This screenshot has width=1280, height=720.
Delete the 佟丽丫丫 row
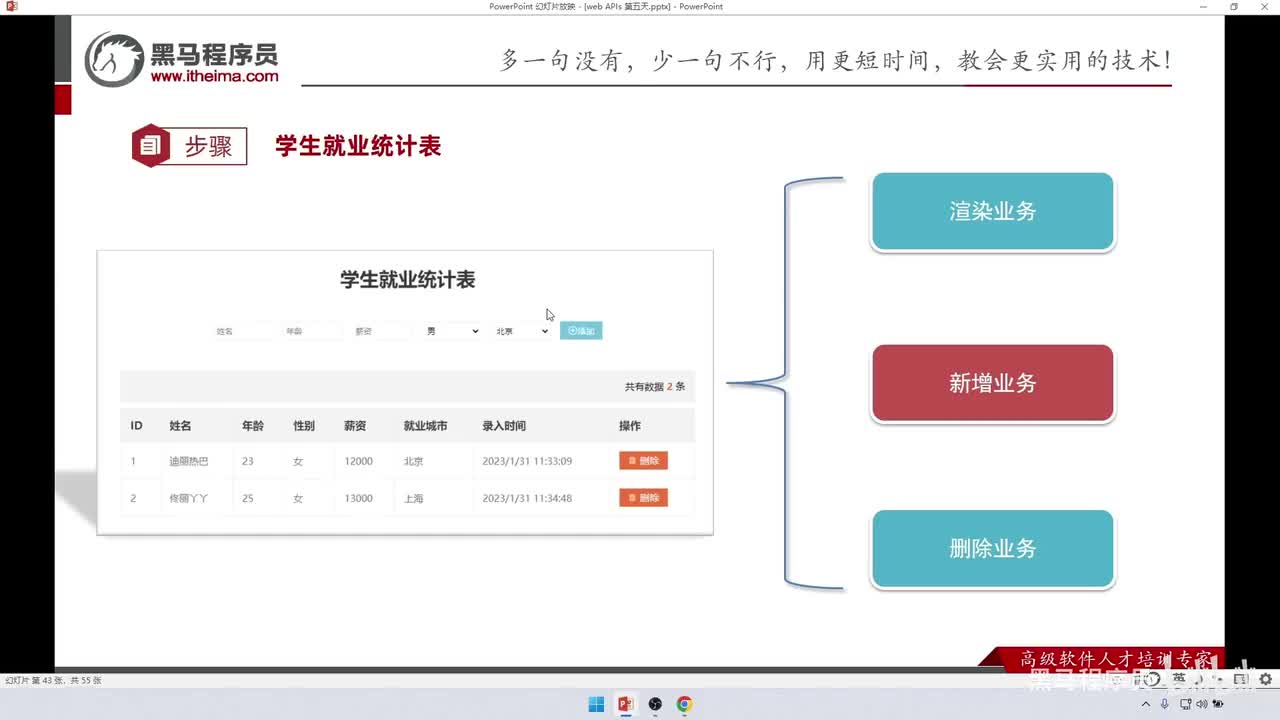pos(643,498)
